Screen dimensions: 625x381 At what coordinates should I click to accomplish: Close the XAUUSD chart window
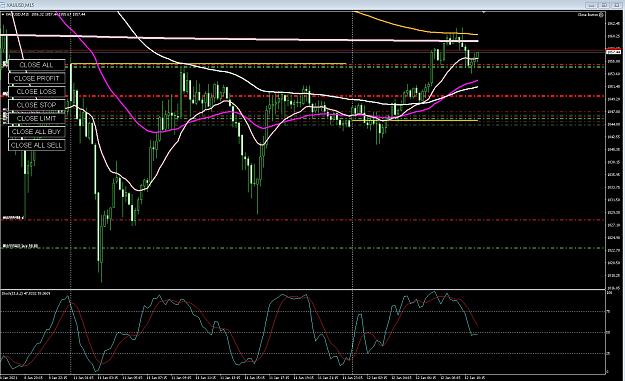[x=616, y=5]
